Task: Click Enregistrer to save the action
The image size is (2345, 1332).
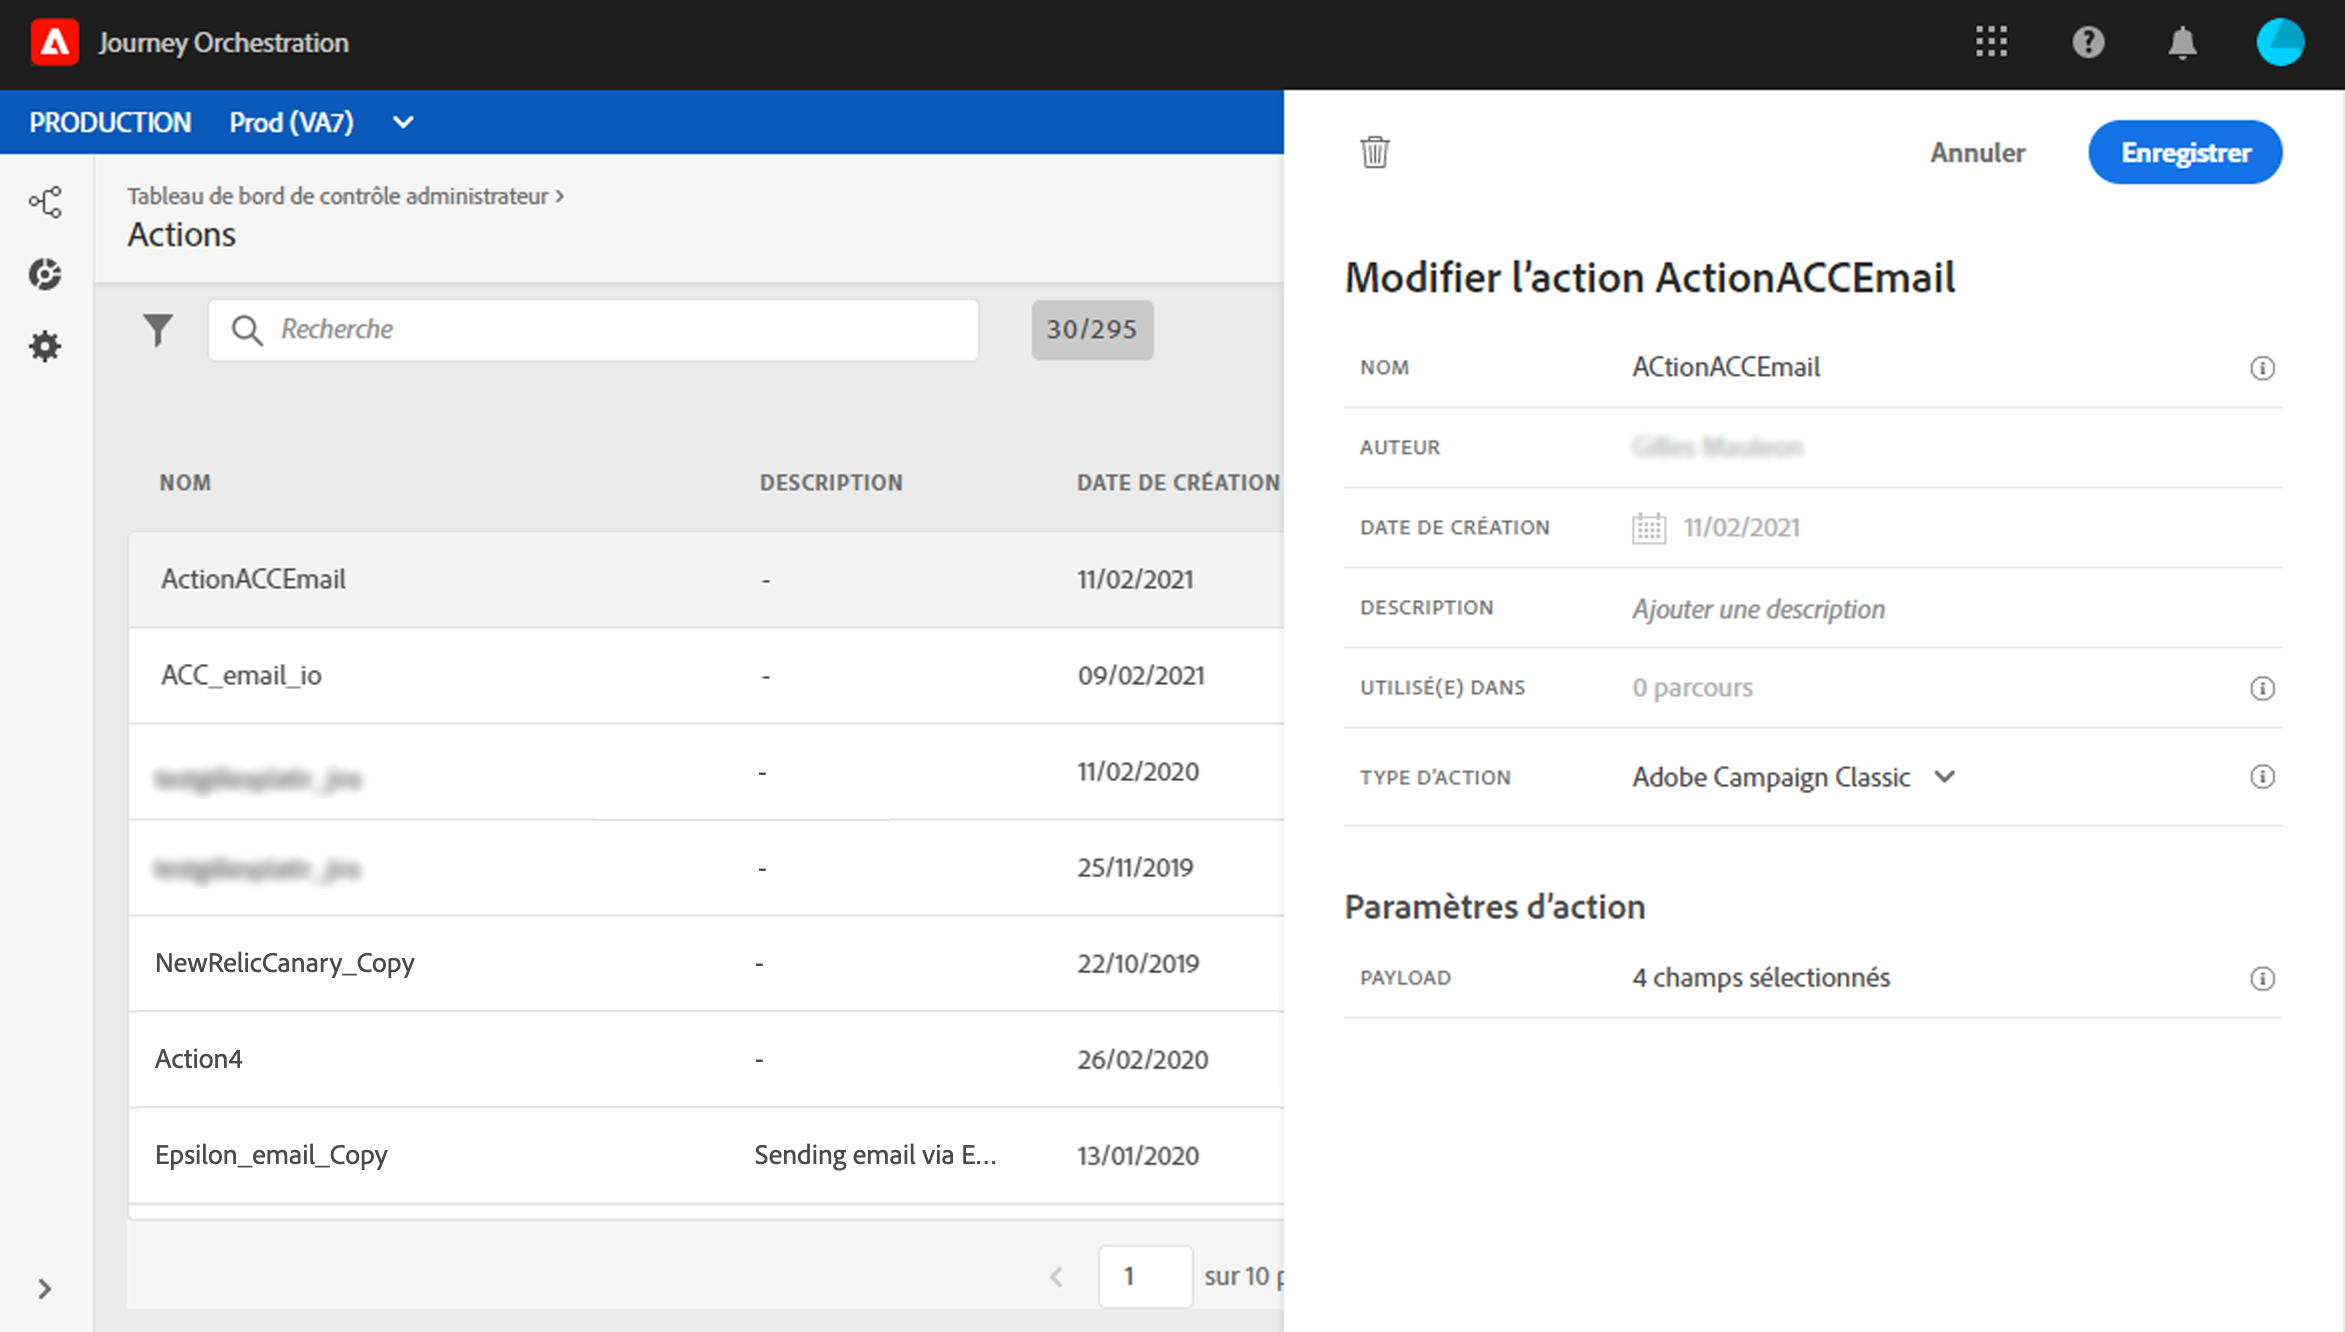Action: pyautogui.click(x=2185, y=152)
